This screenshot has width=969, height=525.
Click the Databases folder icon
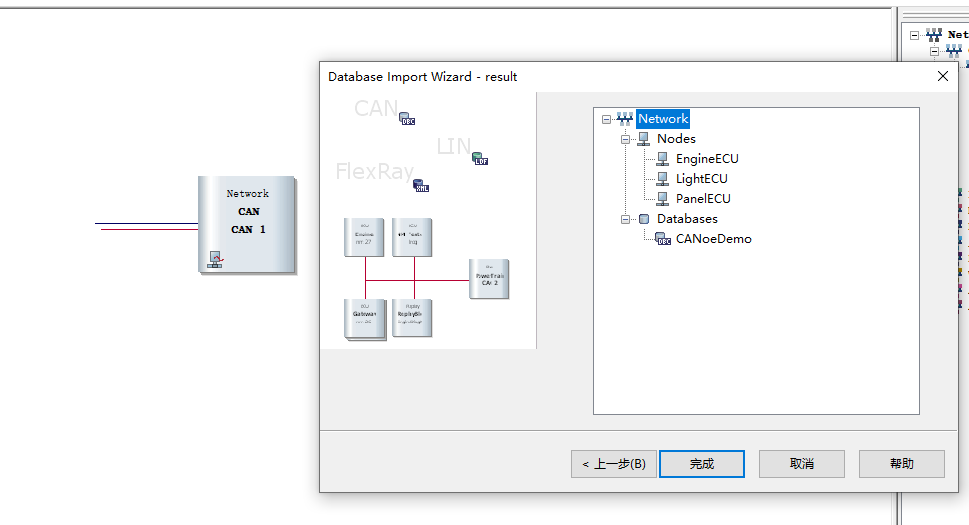click(x=644, y=219)
